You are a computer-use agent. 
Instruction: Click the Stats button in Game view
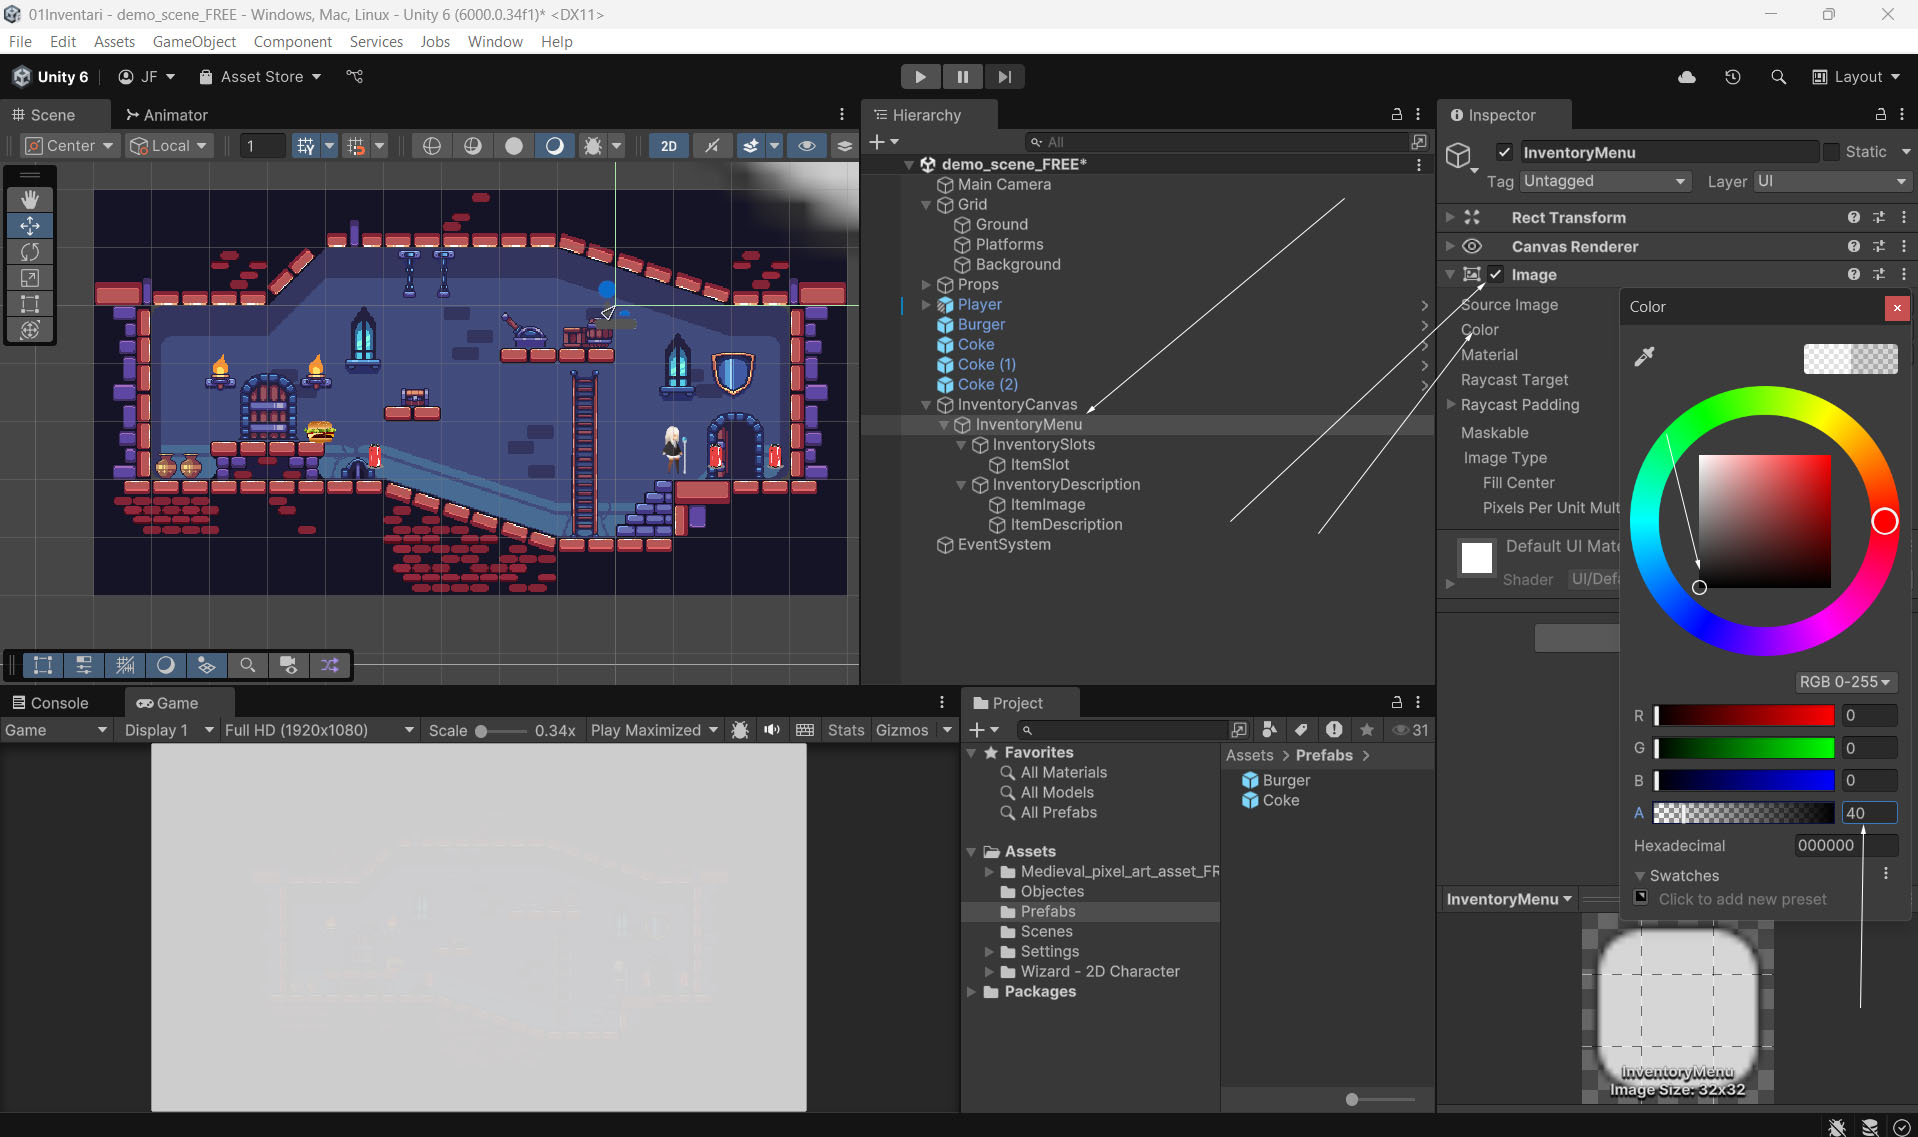tap(845, 730)
